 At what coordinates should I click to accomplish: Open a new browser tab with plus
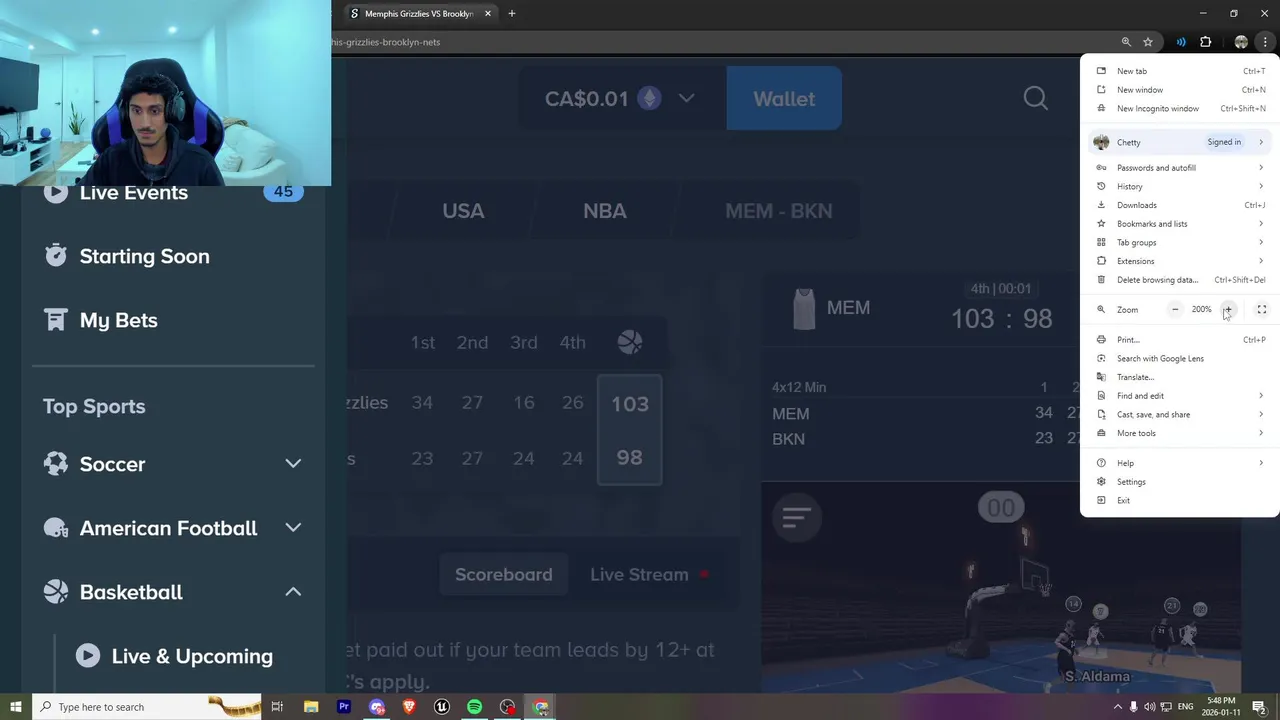tap(512, 13)
